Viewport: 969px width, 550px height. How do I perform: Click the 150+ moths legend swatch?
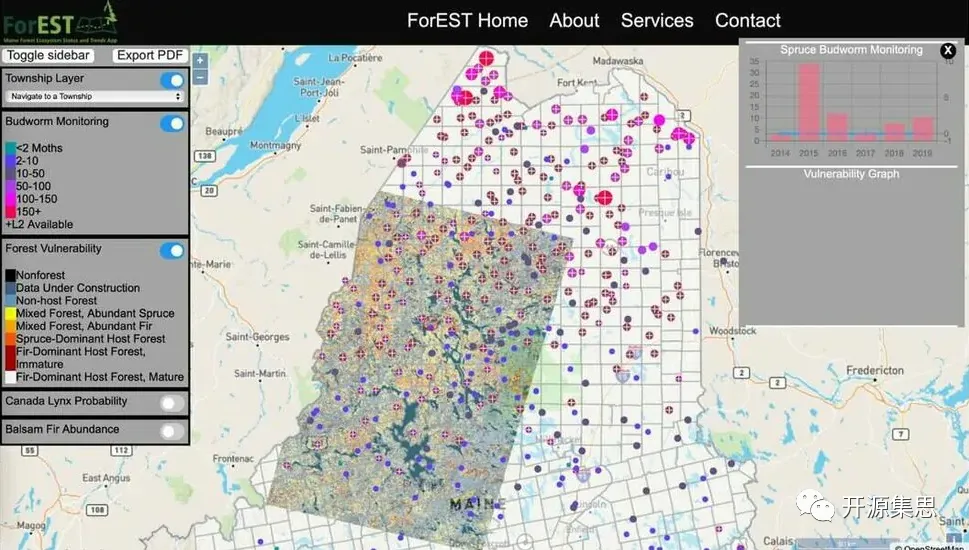click(x=11, y=211)
